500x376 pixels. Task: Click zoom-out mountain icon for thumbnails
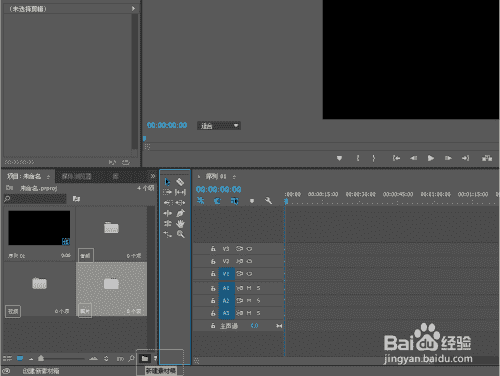point(31,359)
